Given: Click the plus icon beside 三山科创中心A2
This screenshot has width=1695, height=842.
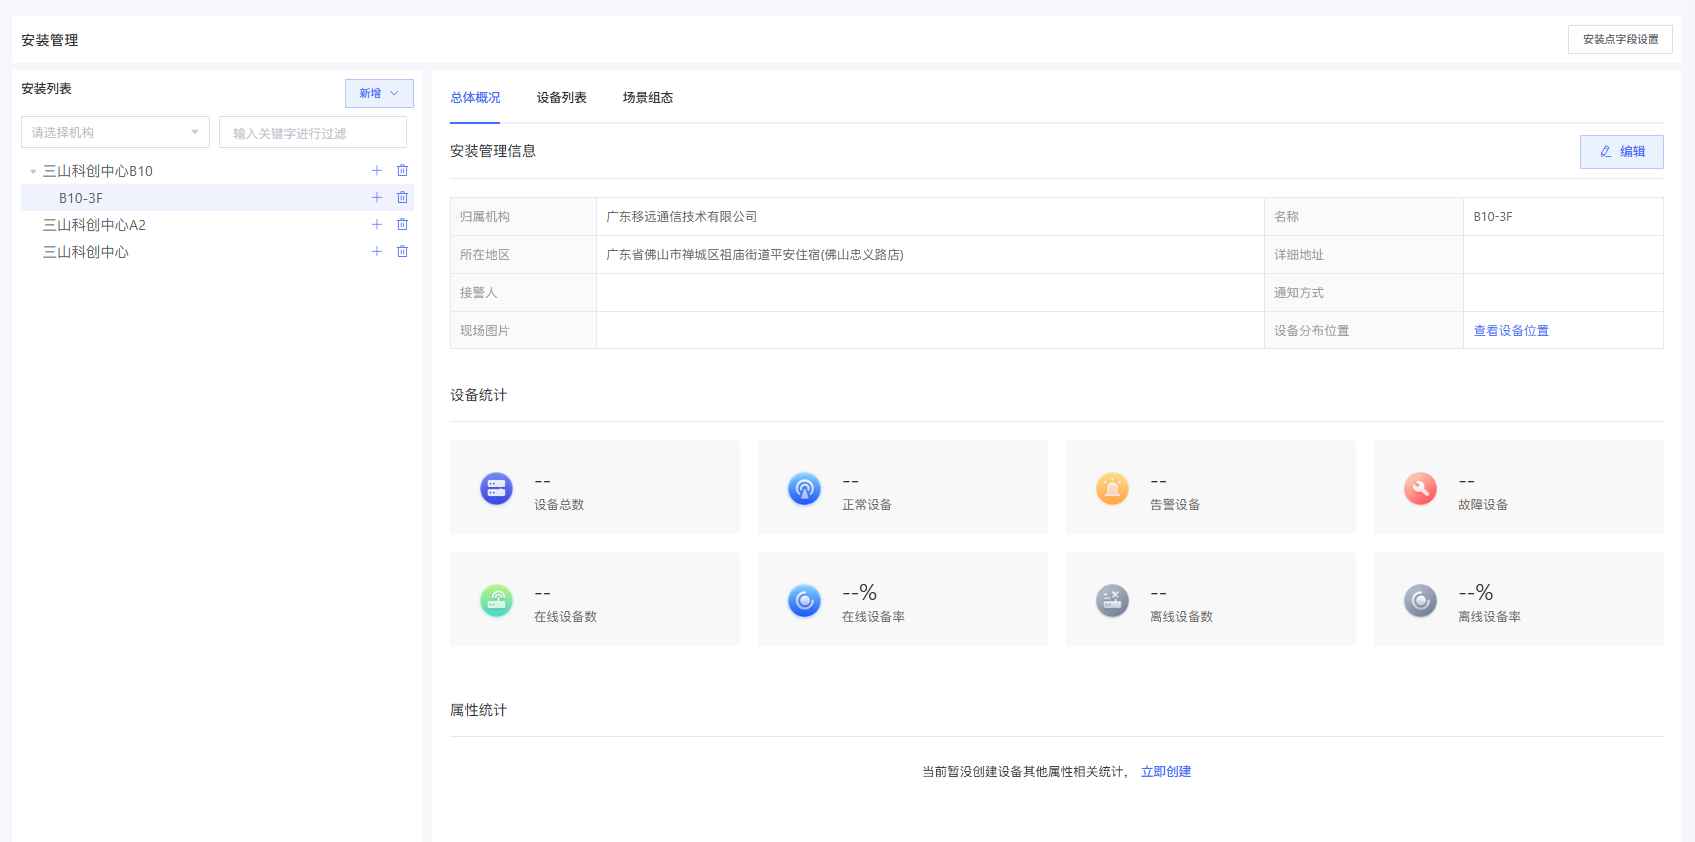Looking at the screenshot, I should click(377, 225).
